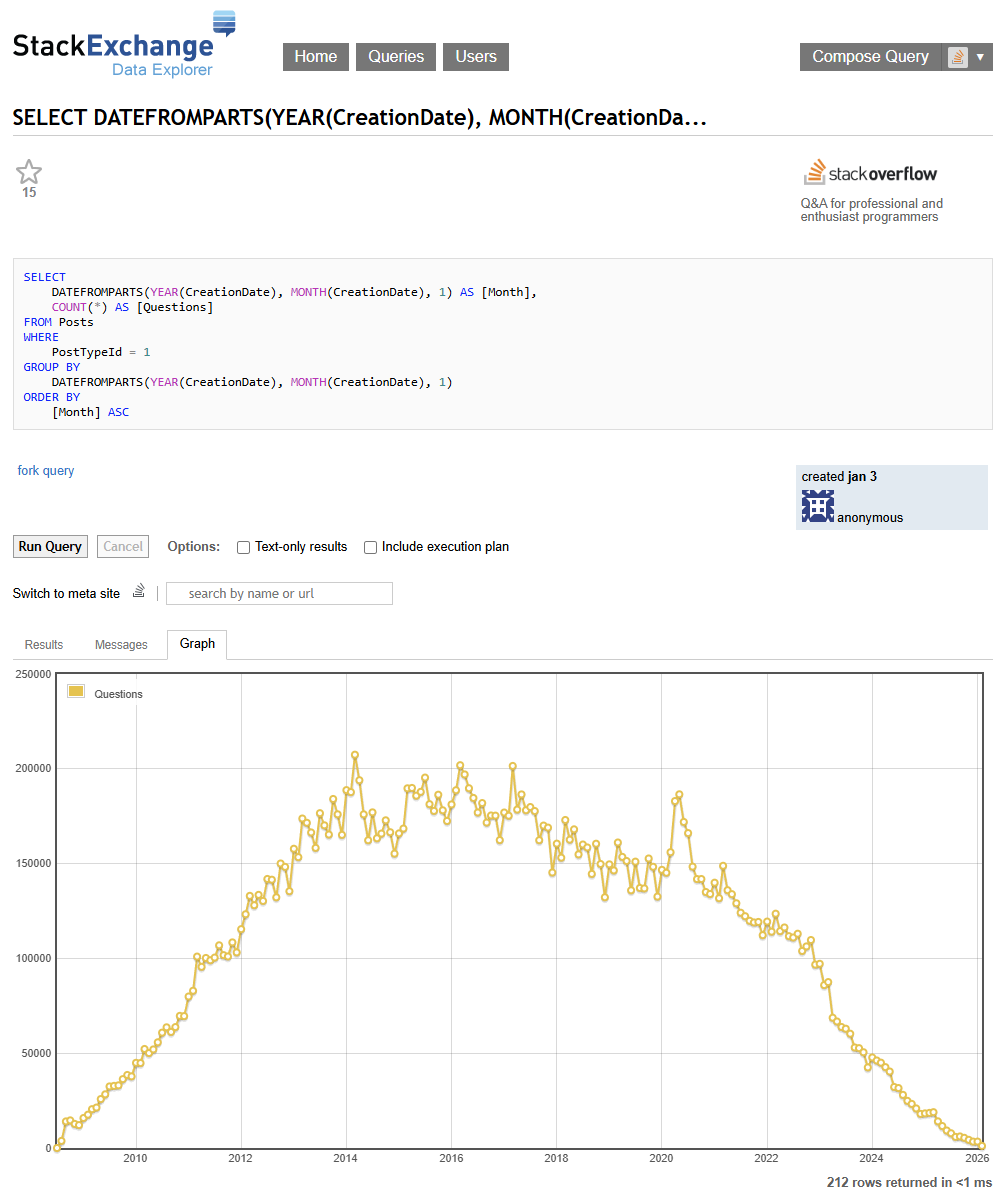Click the 100000 y-axis label
This screenshot has width=1006, height=1202.
[x=32, y=958]
